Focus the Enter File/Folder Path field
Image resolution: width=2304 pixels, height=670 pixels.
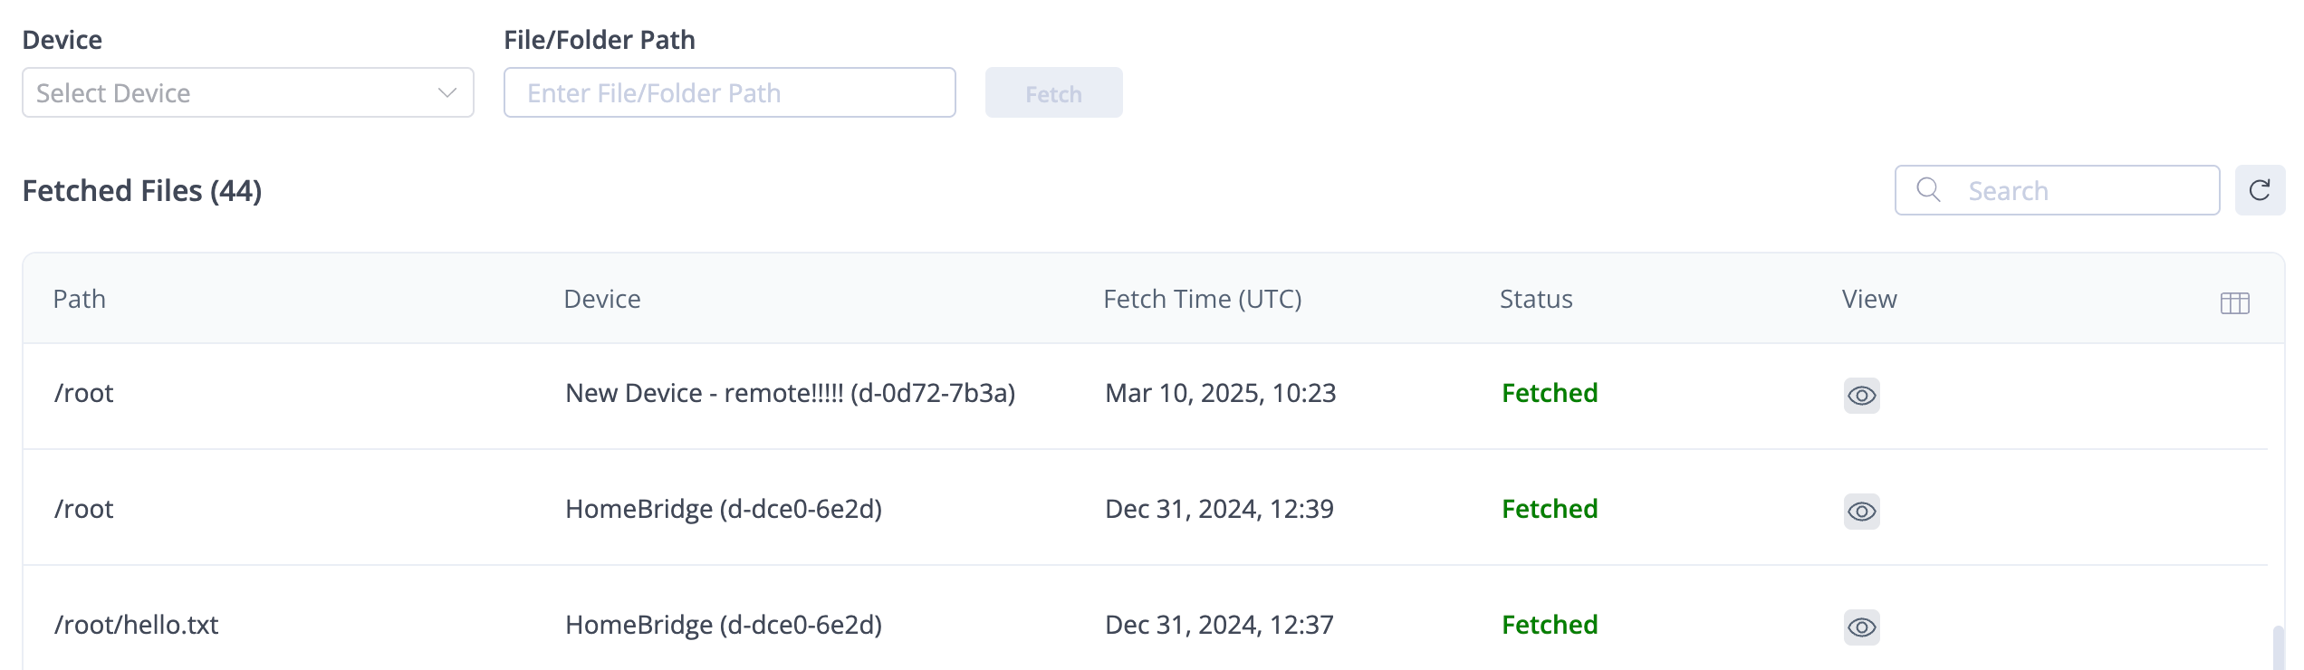click(x=729, y=93)
